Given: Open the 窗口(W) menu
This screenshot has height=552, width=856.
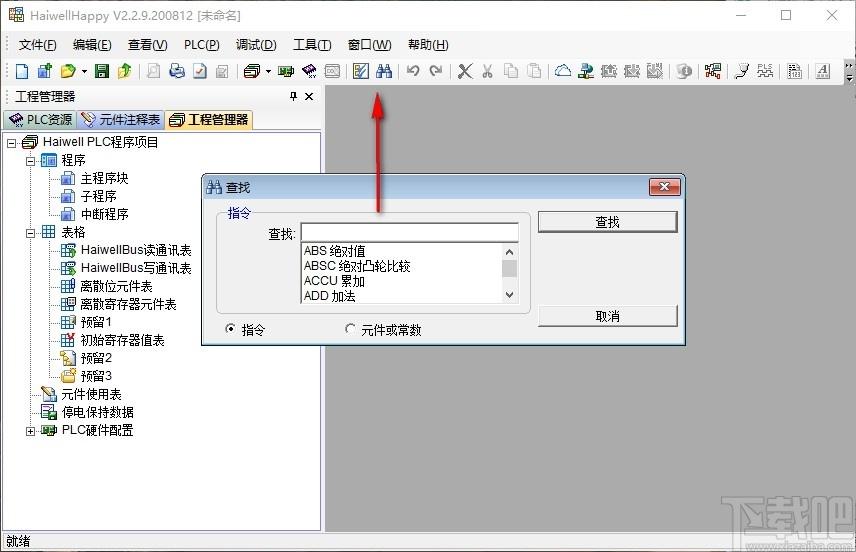Looking at the screenshot, I should [x=370, y=45].
